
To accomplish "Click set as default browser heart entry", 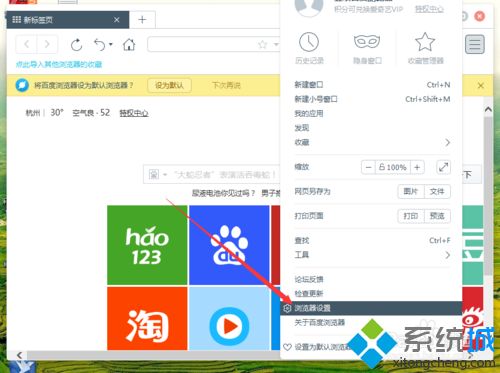I will [x=317, y=347].
